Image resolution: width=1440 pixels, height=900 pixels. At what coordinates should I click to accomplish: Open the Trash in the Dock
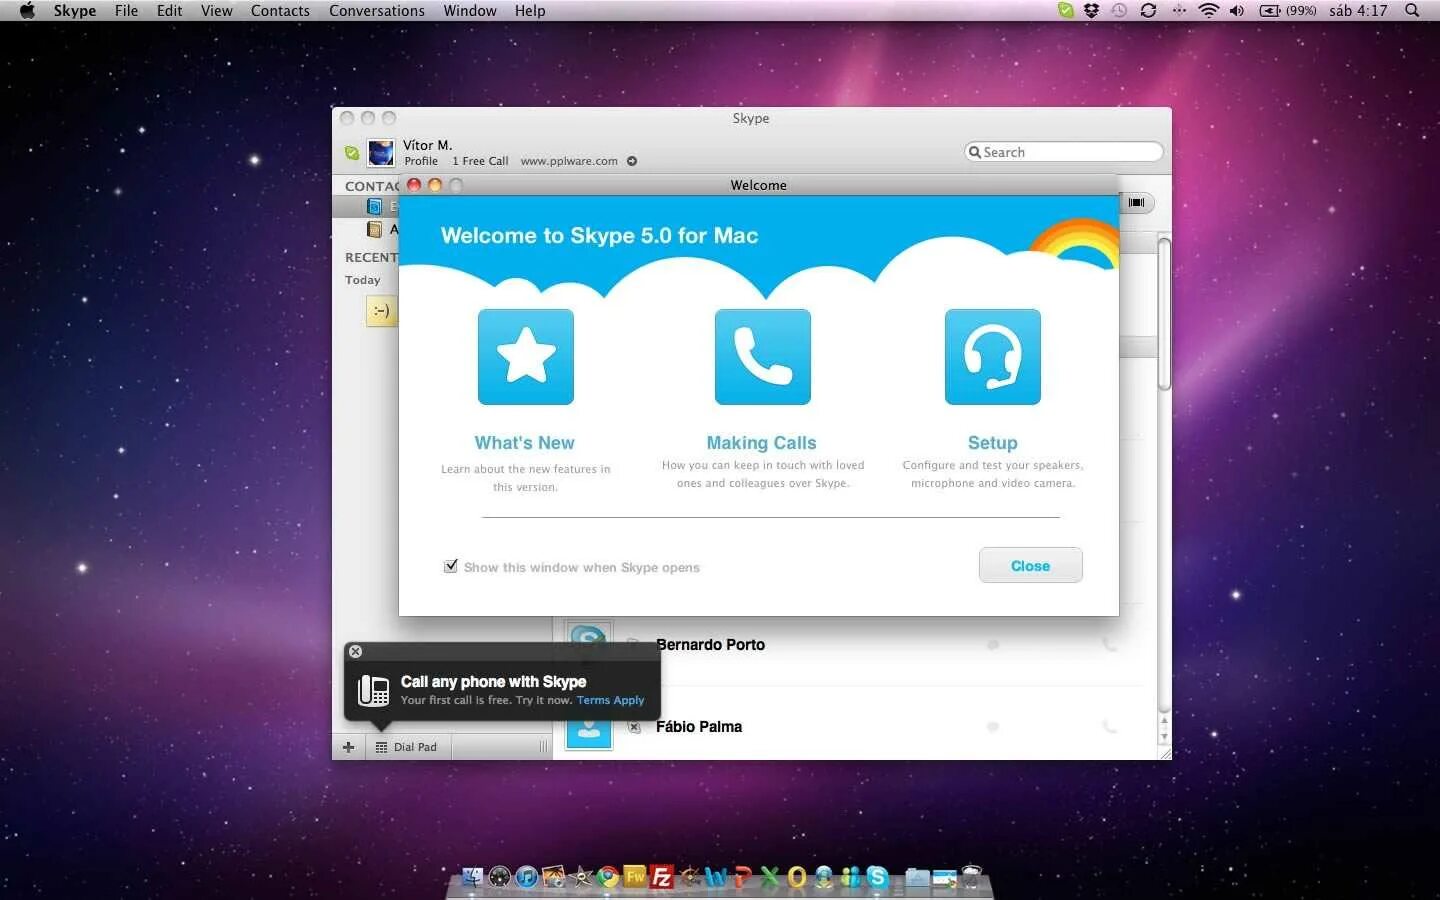(972, 877)
